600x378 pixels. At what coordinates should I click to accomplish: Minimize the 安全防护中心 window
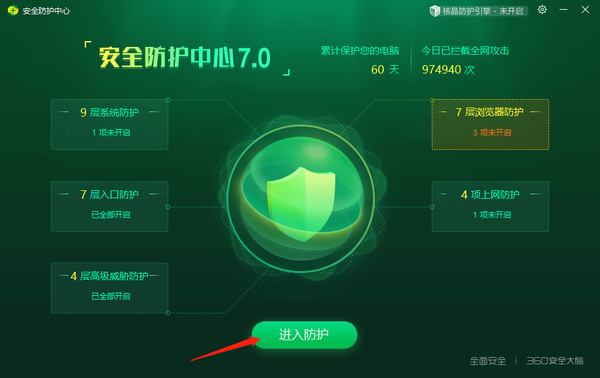pos(563,10)
